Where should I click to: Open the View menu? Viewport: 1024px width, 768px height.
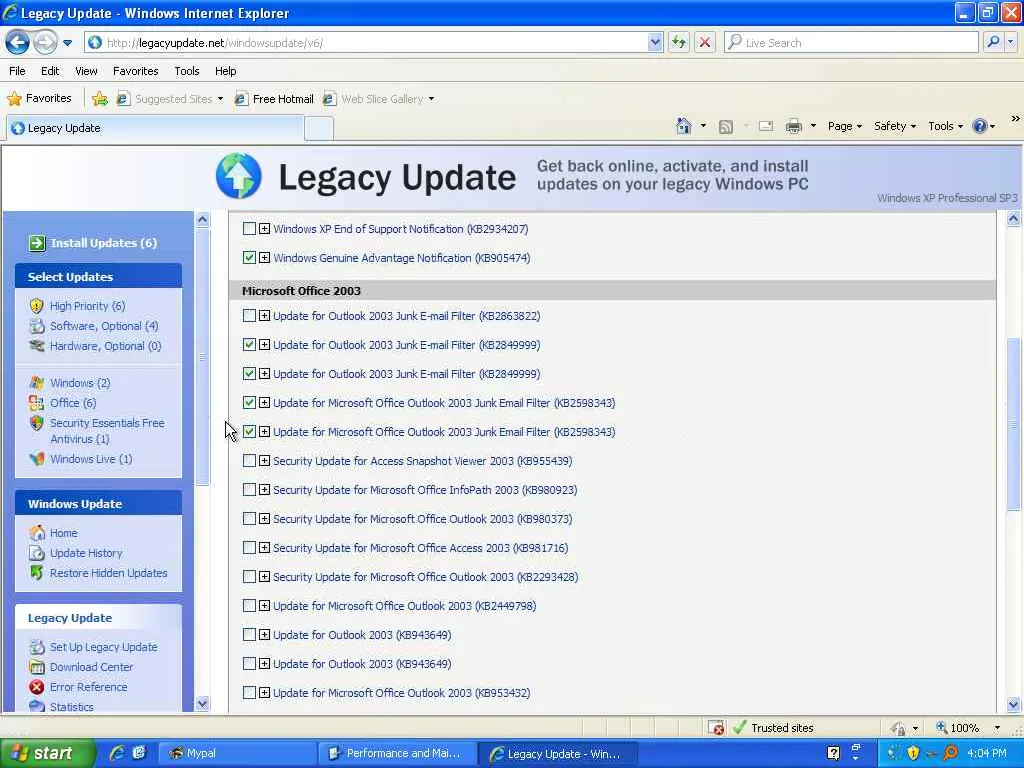tap(86, 71)
